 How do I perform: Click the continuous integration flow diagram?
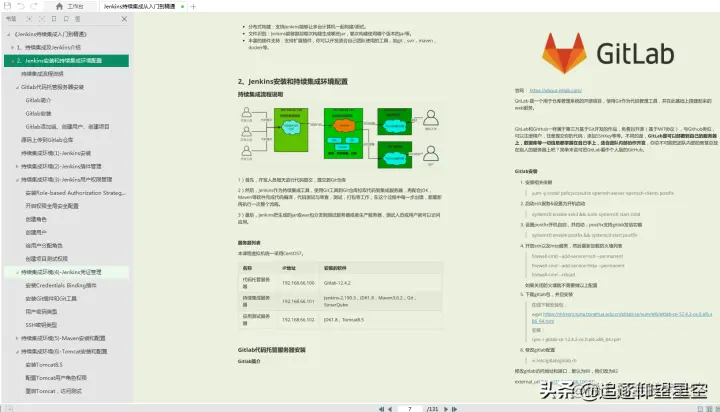pyautogui.click(x=340, y=137)
